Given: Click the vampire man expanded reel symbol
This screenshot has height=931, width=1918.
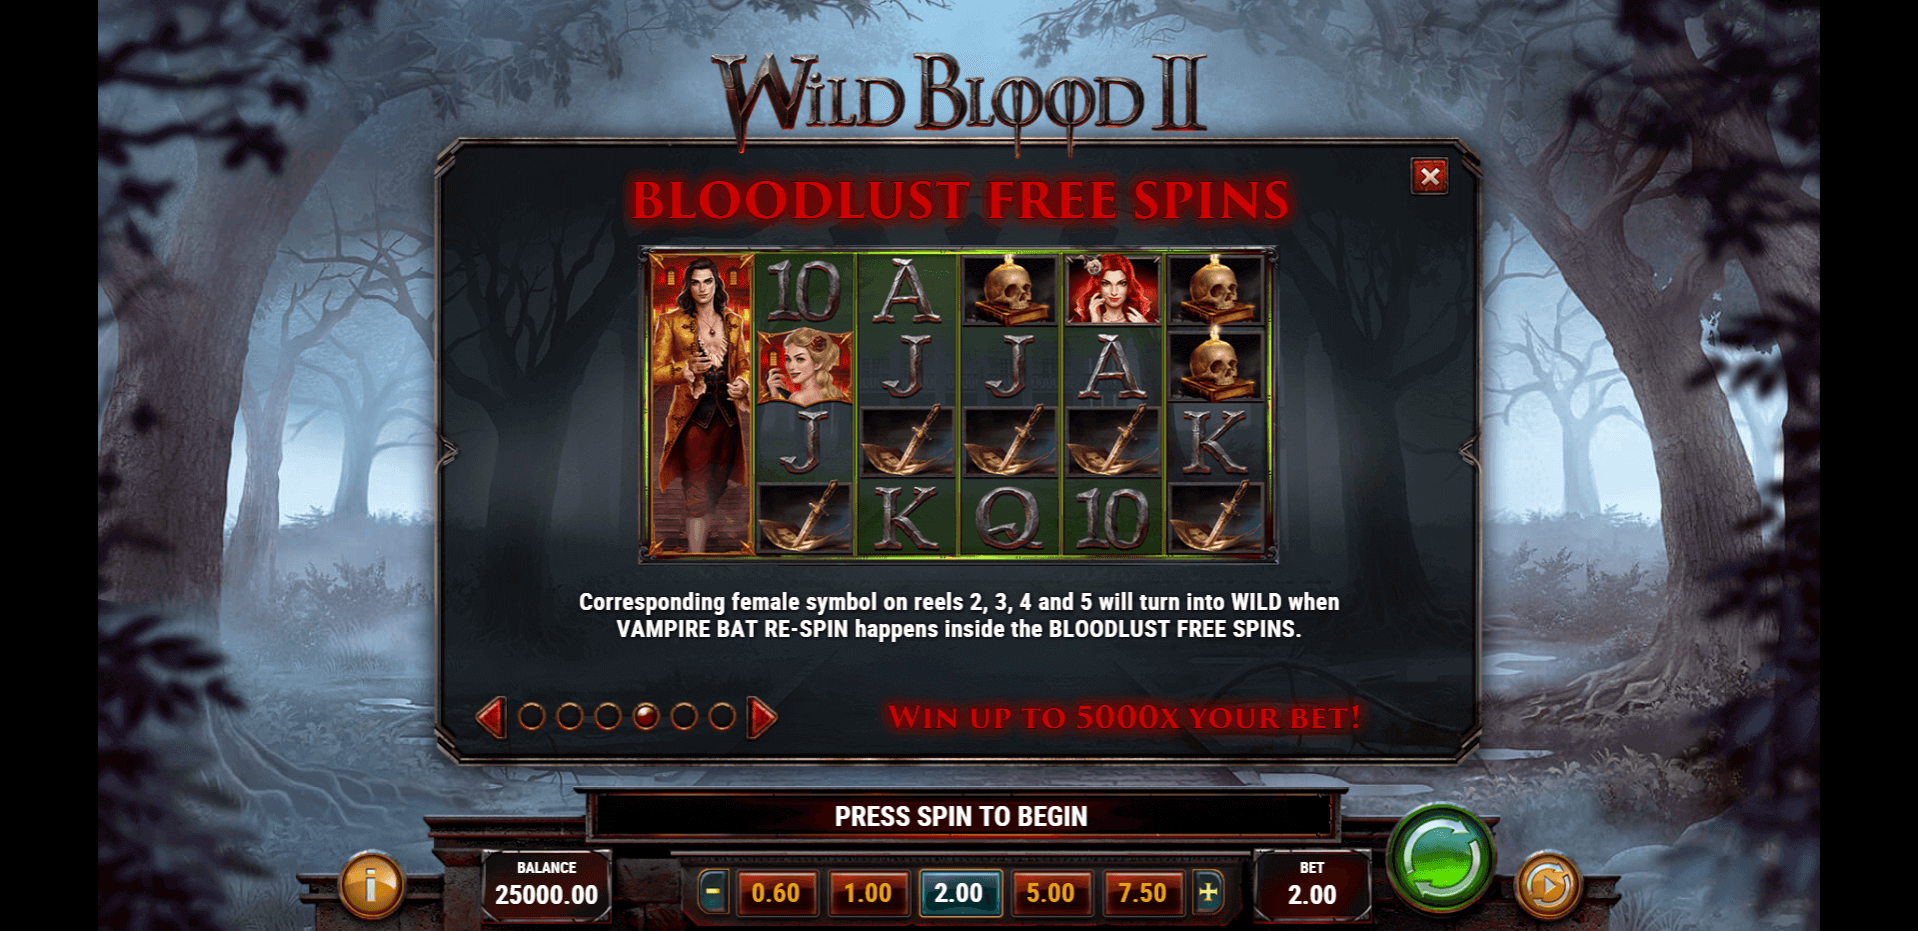Looking at the screenshot, I should click(701, 404).
